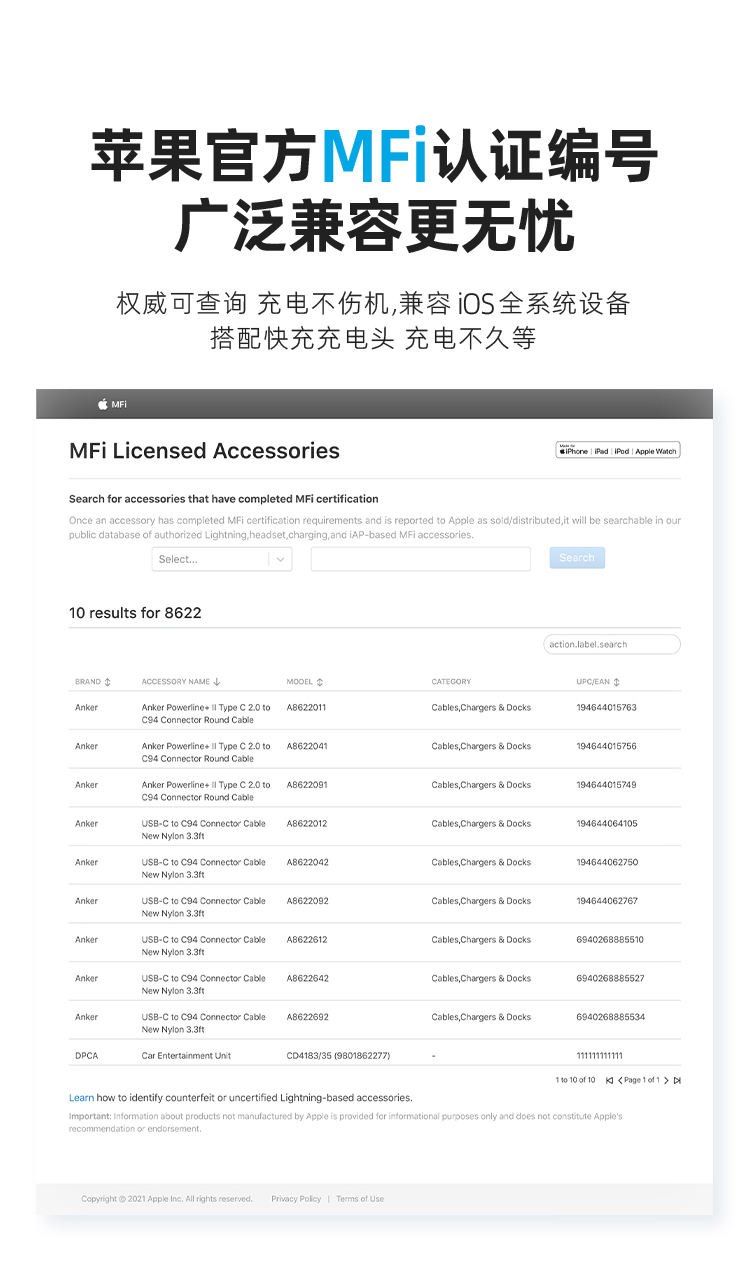Image resolution: width=750 pixels, height=1262 pixels.
Task: Click UPC 194644064105
Action: pyautogui.click(x=607, y=824)
